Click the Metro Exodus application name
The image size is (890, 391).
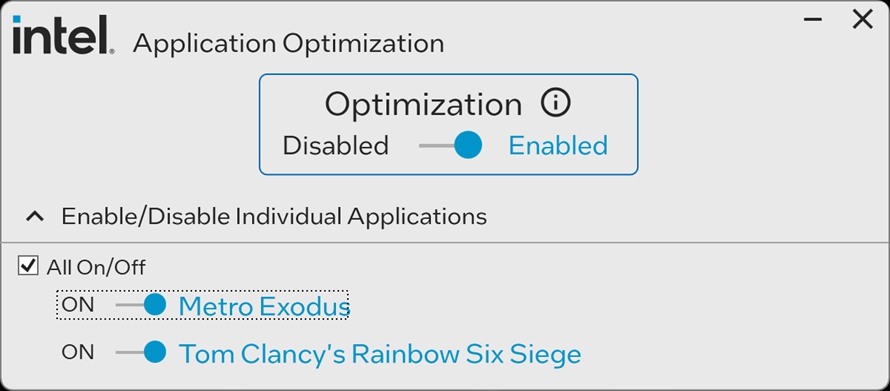pos(264,306)
